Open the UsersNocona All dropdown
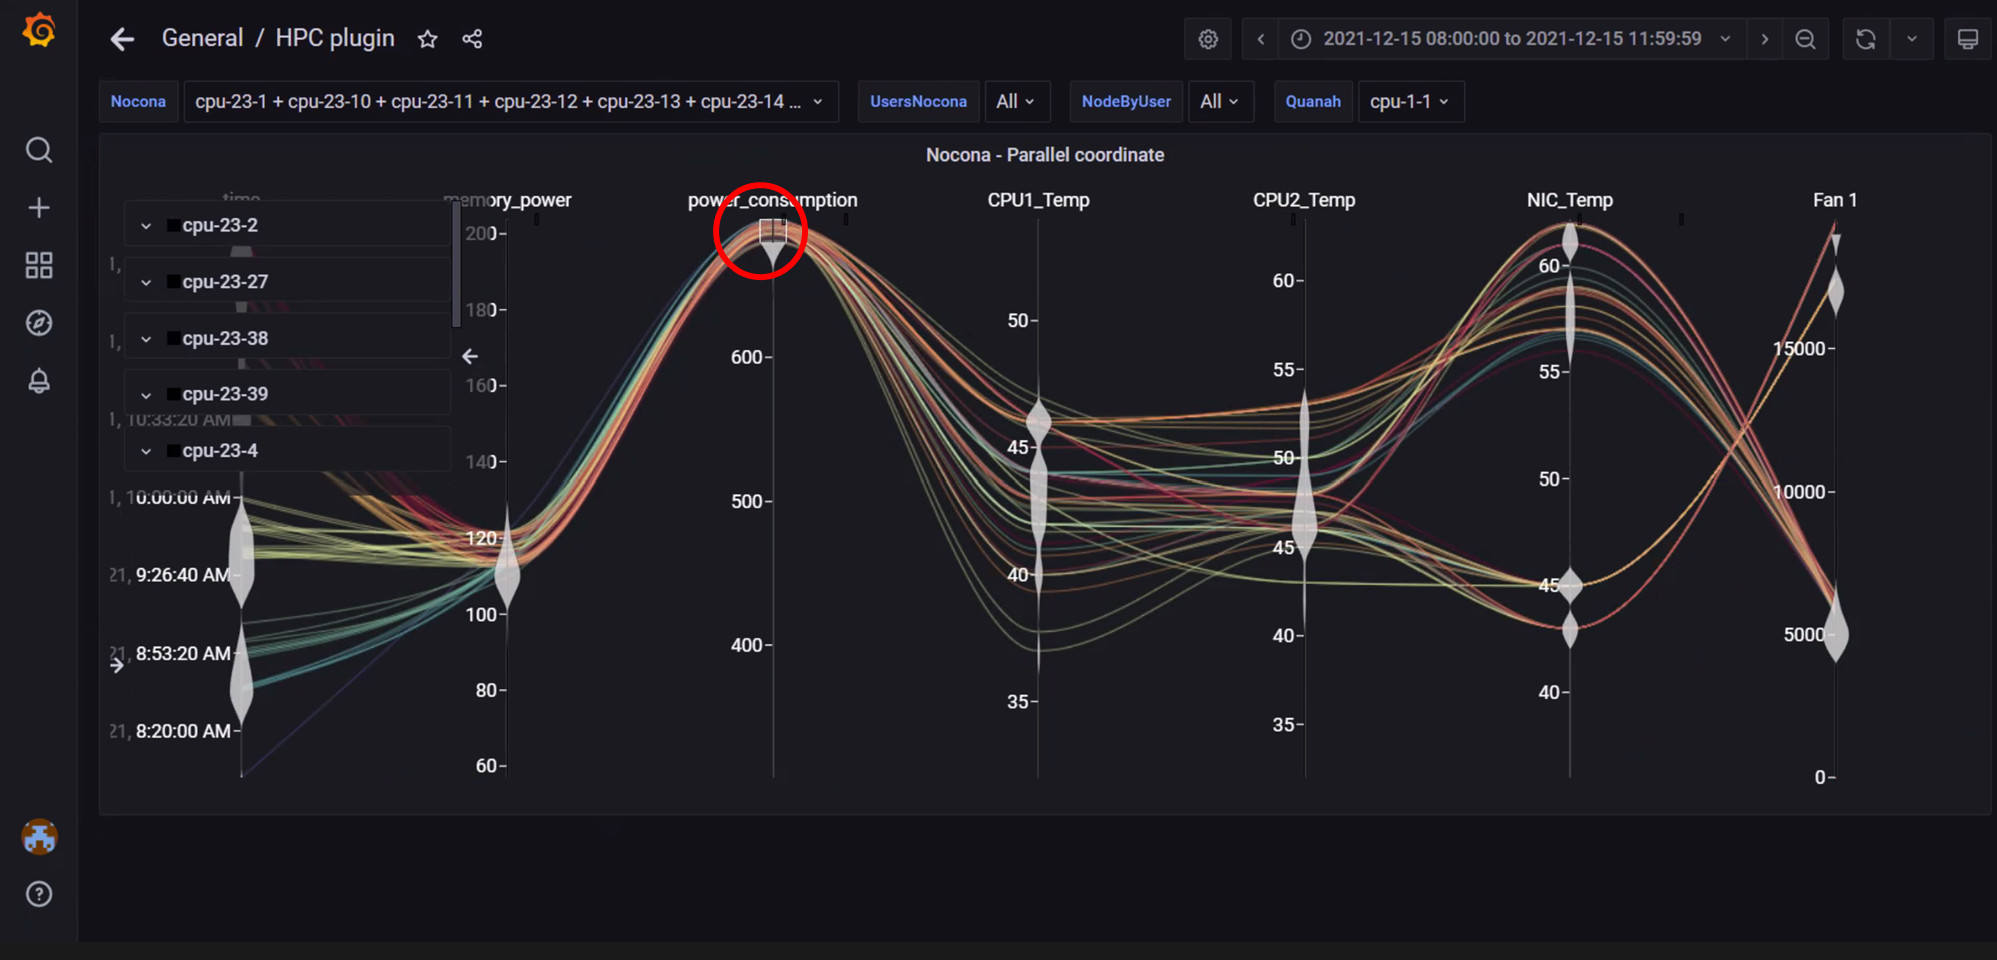Viewport: 1997px width, 960px height. click(x=1017, y=101)
